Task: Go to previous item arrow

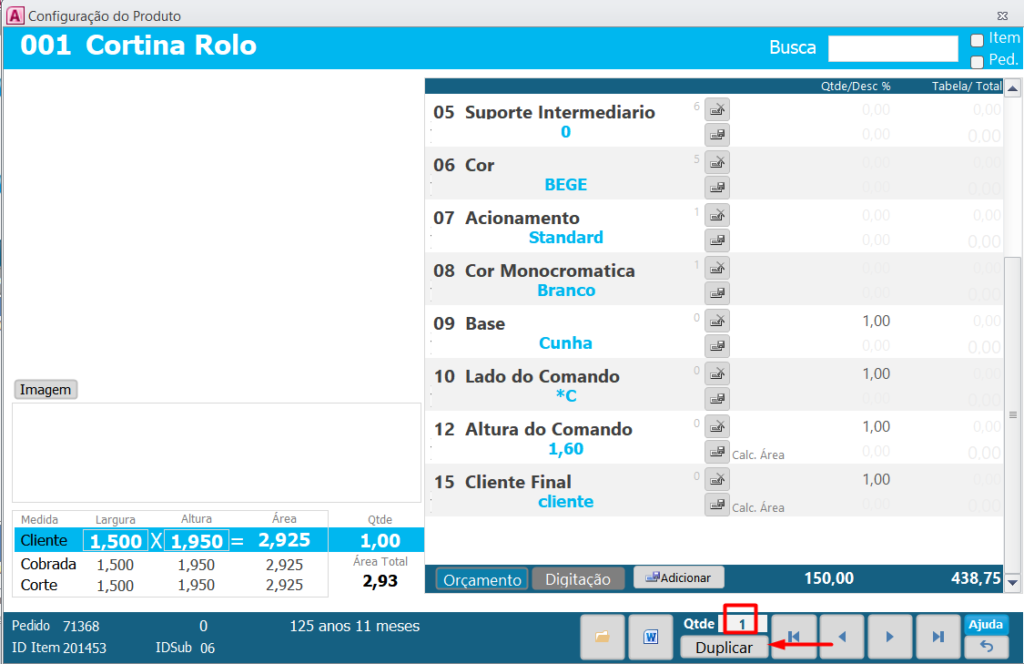Action: click(842, 637)
